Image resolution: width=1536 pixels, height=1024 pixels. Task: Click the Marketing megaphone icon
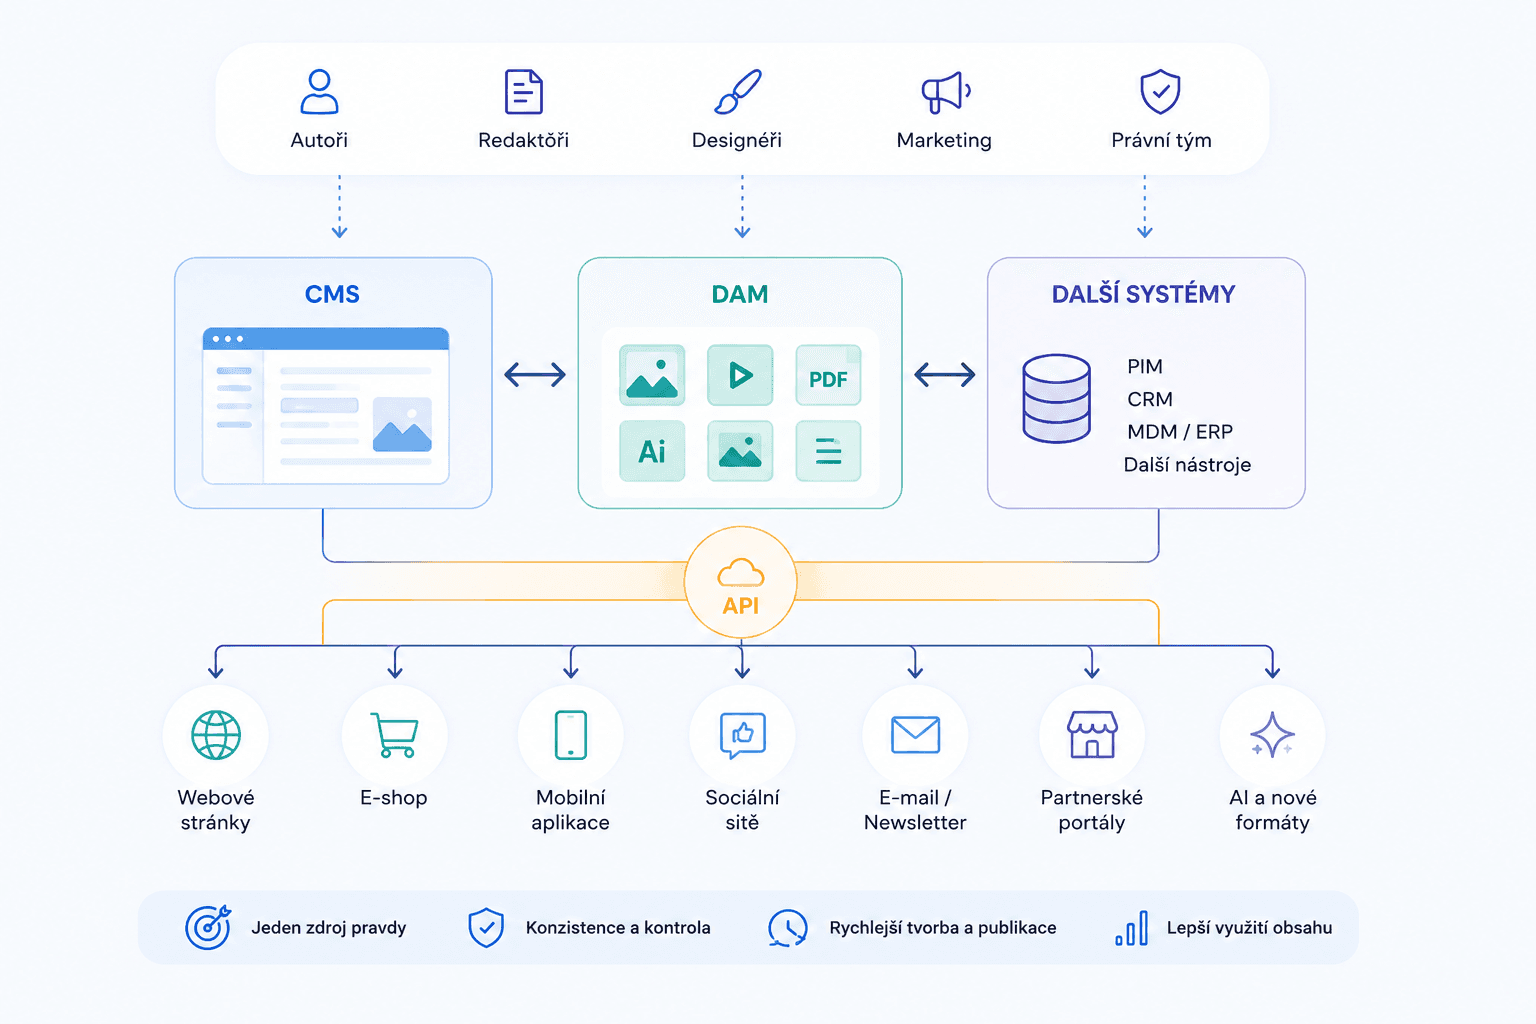pyautogui.click(x=946, y=93)
